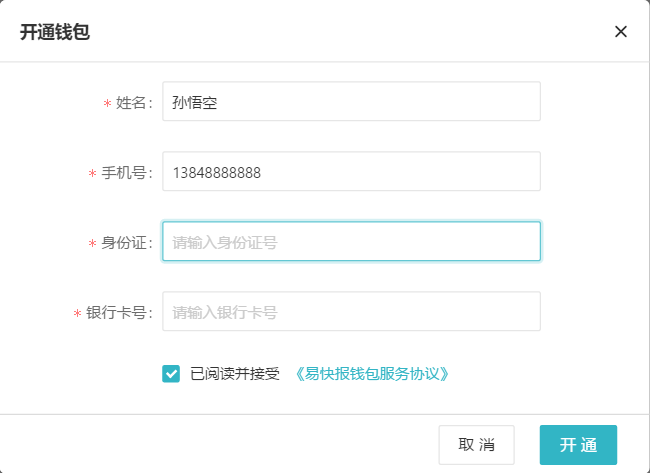
Task: Click the 姓名 field label
Action: 133,103
